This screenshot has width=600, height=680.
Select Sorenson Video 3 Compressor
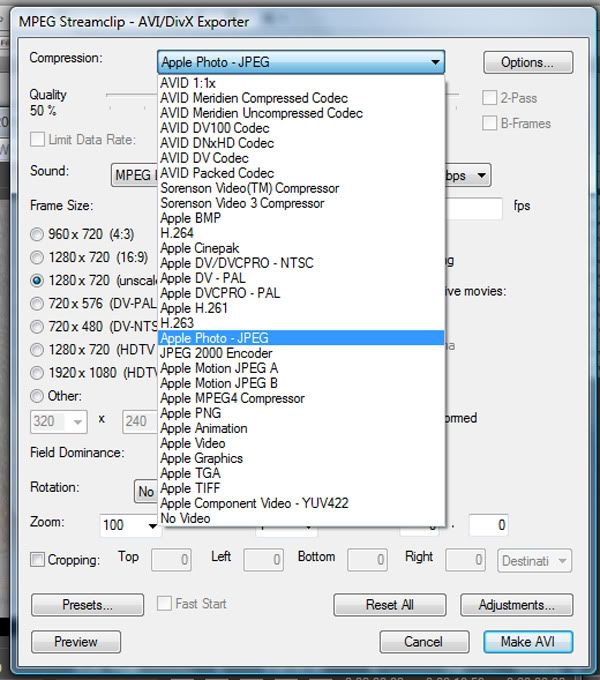tap(301, 203)
